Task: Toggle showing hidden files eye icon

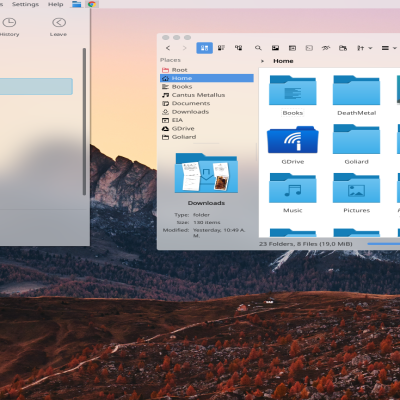Action: (326, 48)
